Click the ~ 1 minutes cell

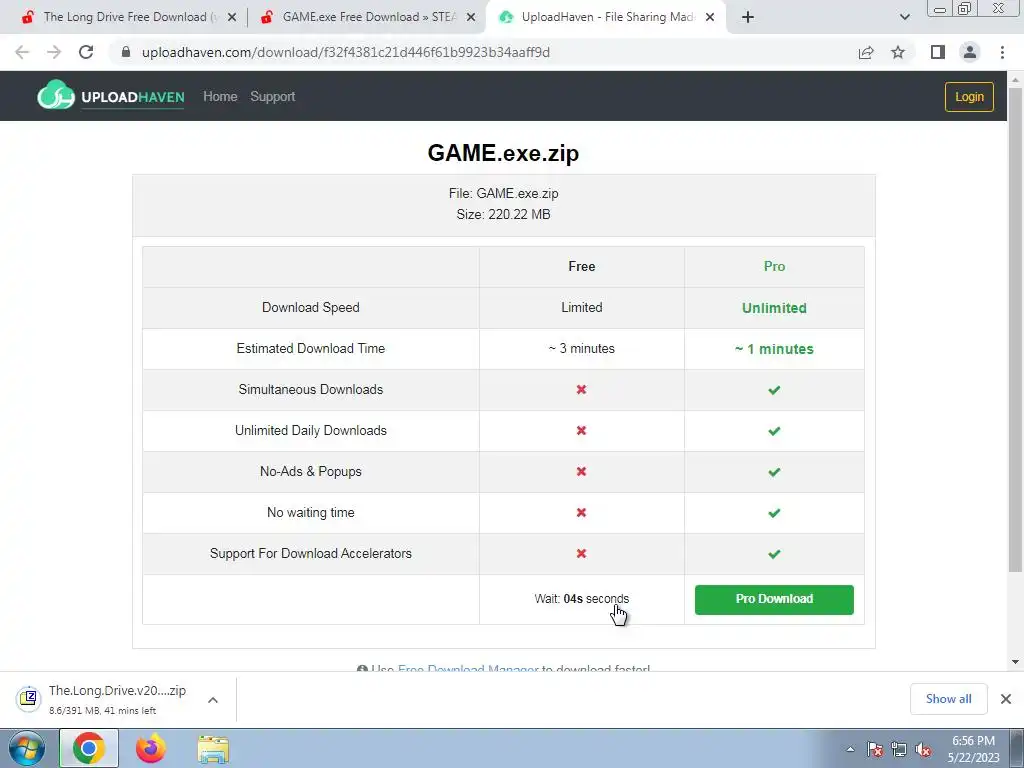tap(774, 349)
